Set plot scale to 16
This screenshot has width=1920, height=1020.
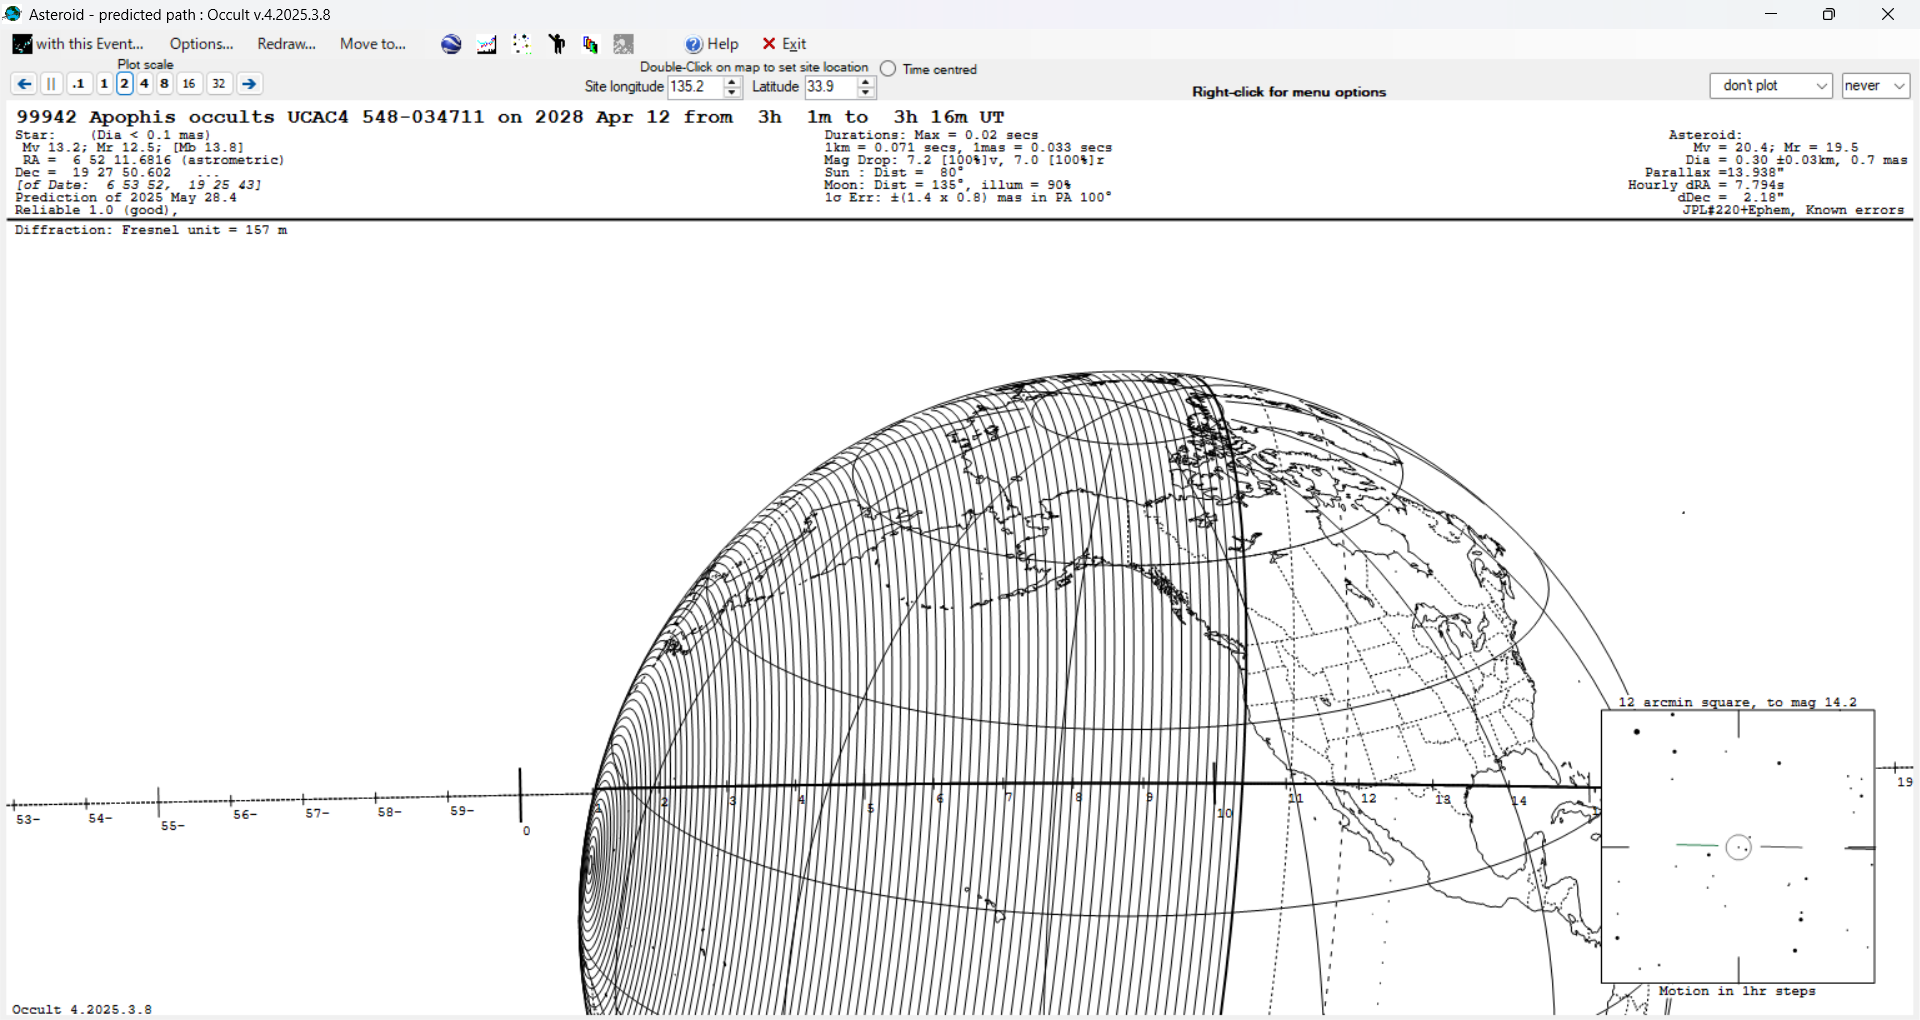189,84
